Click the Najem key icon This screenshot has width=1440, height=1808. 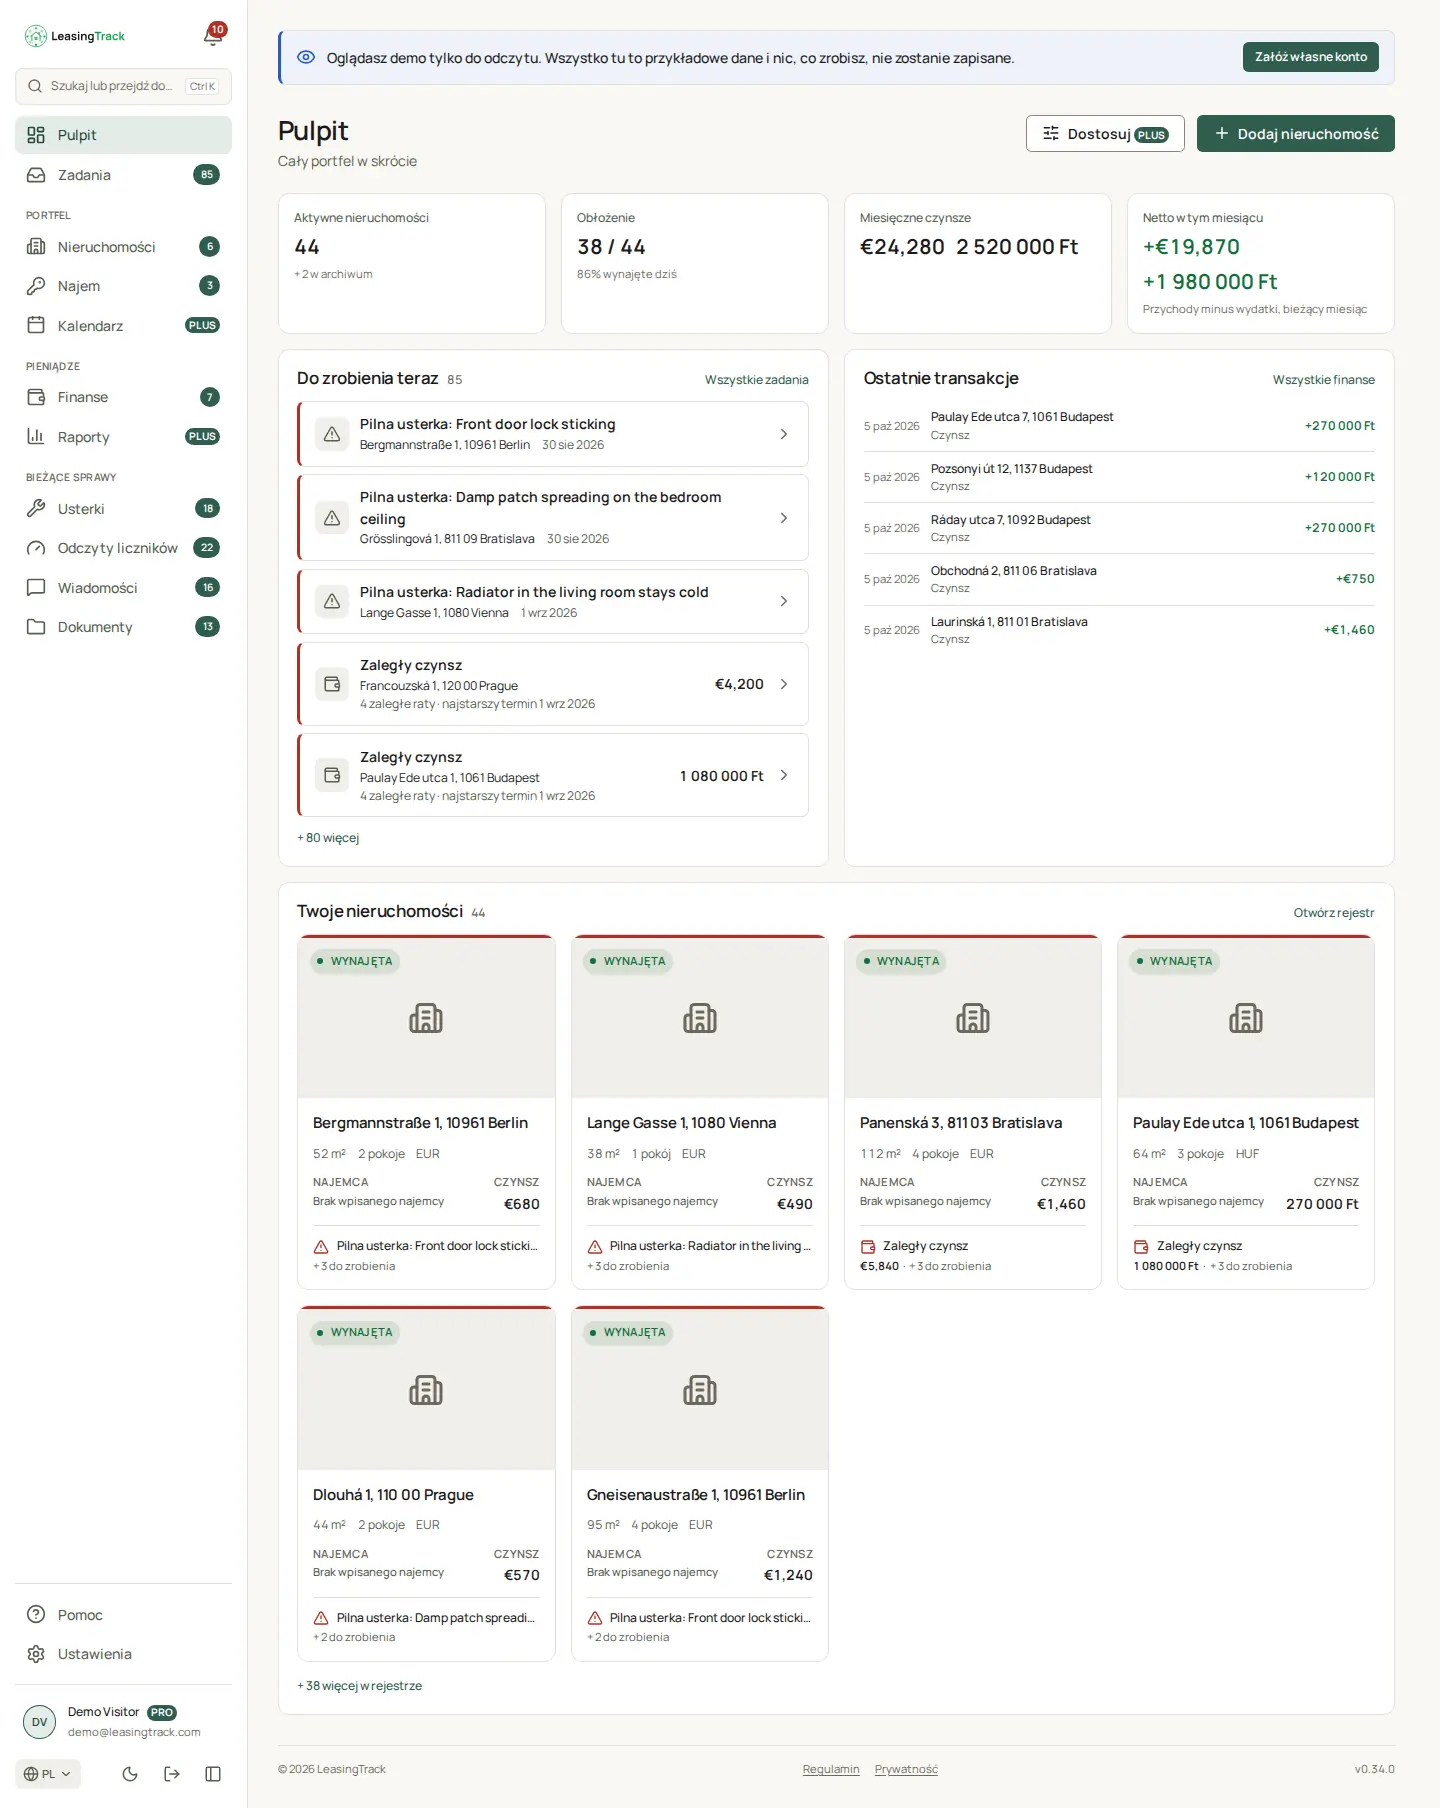click(36, 286)
